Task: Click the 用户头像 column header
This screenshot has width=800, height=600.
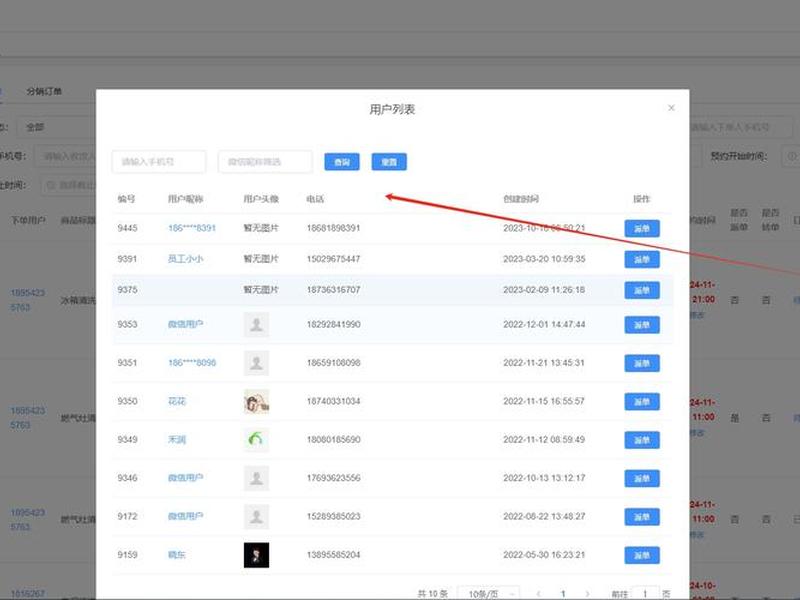Action: pos(261,199)
